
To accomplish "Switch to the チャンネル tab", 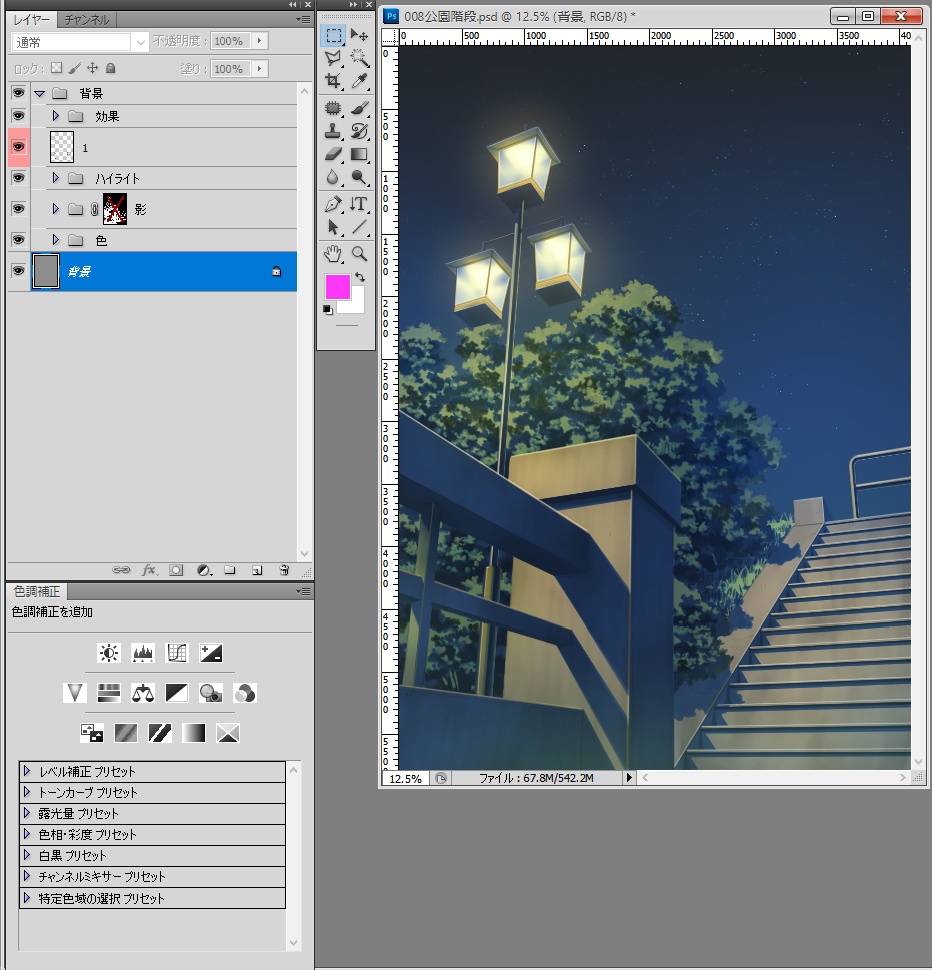I will point(87,20).
